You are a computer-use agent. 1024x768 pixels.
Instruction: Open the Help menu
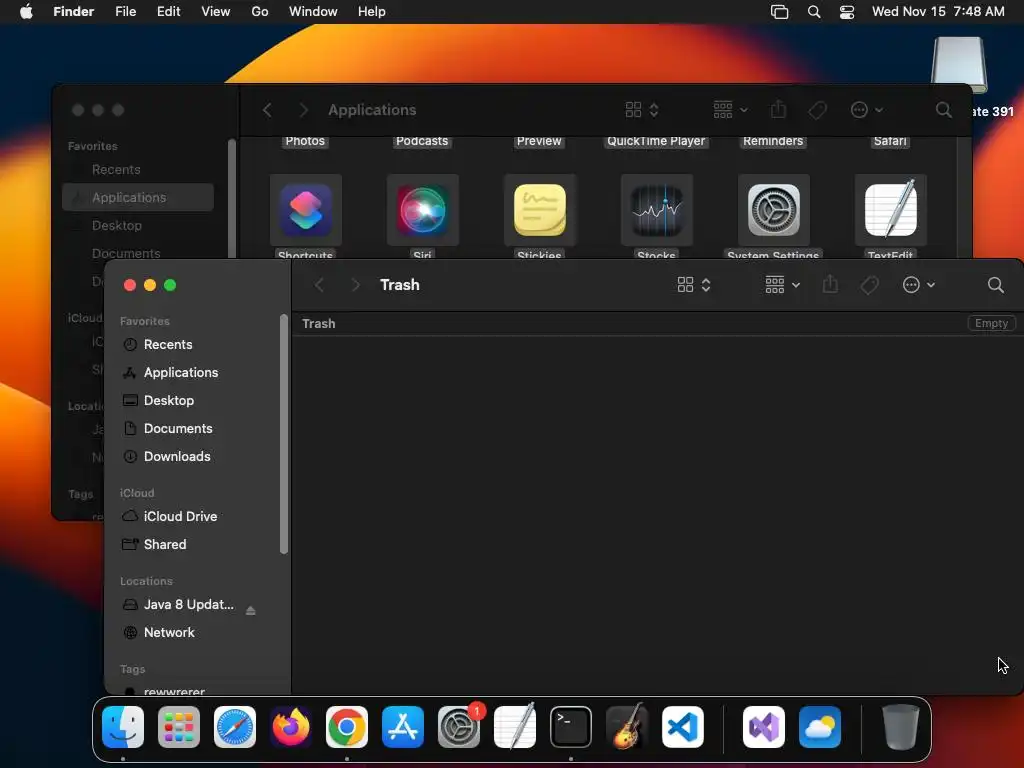tap(372, 12)
